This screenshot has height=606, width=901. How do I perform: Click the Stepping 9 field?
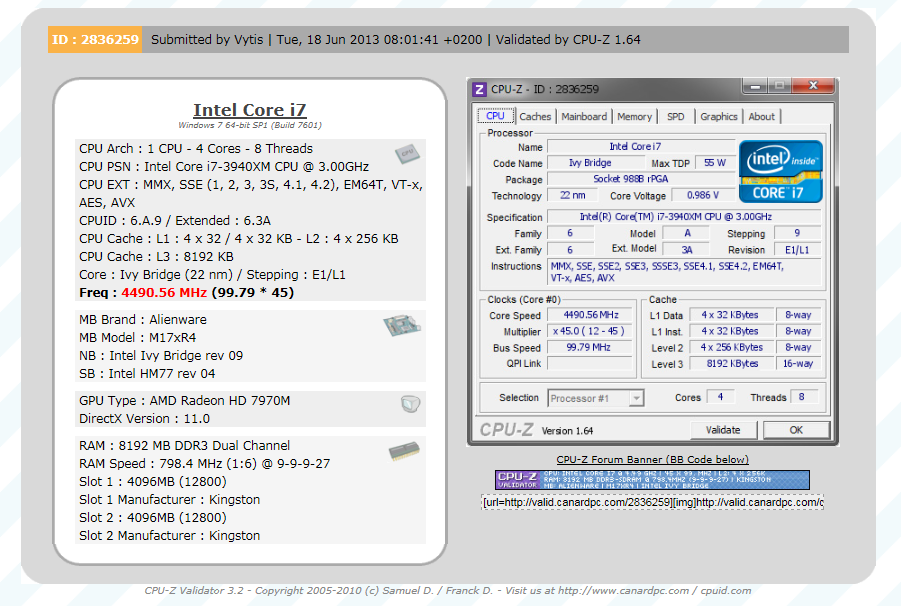pos(797,233)
